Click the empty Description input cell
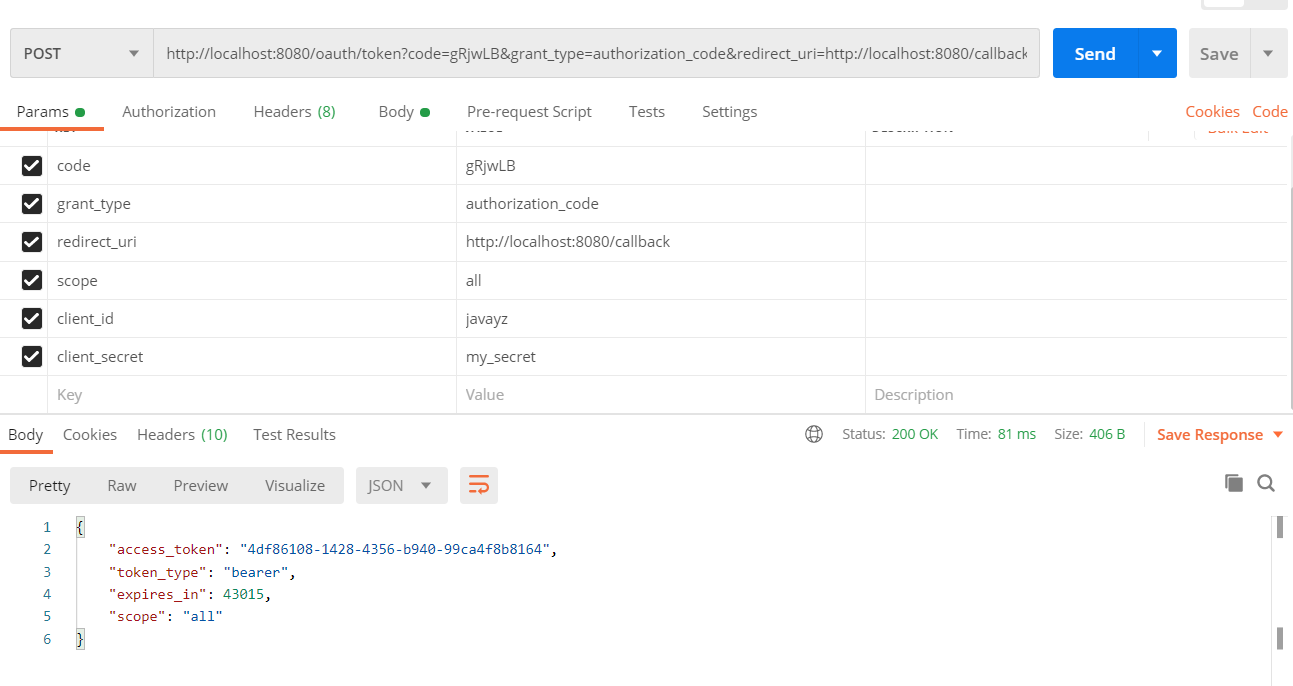 (1075, 394)
